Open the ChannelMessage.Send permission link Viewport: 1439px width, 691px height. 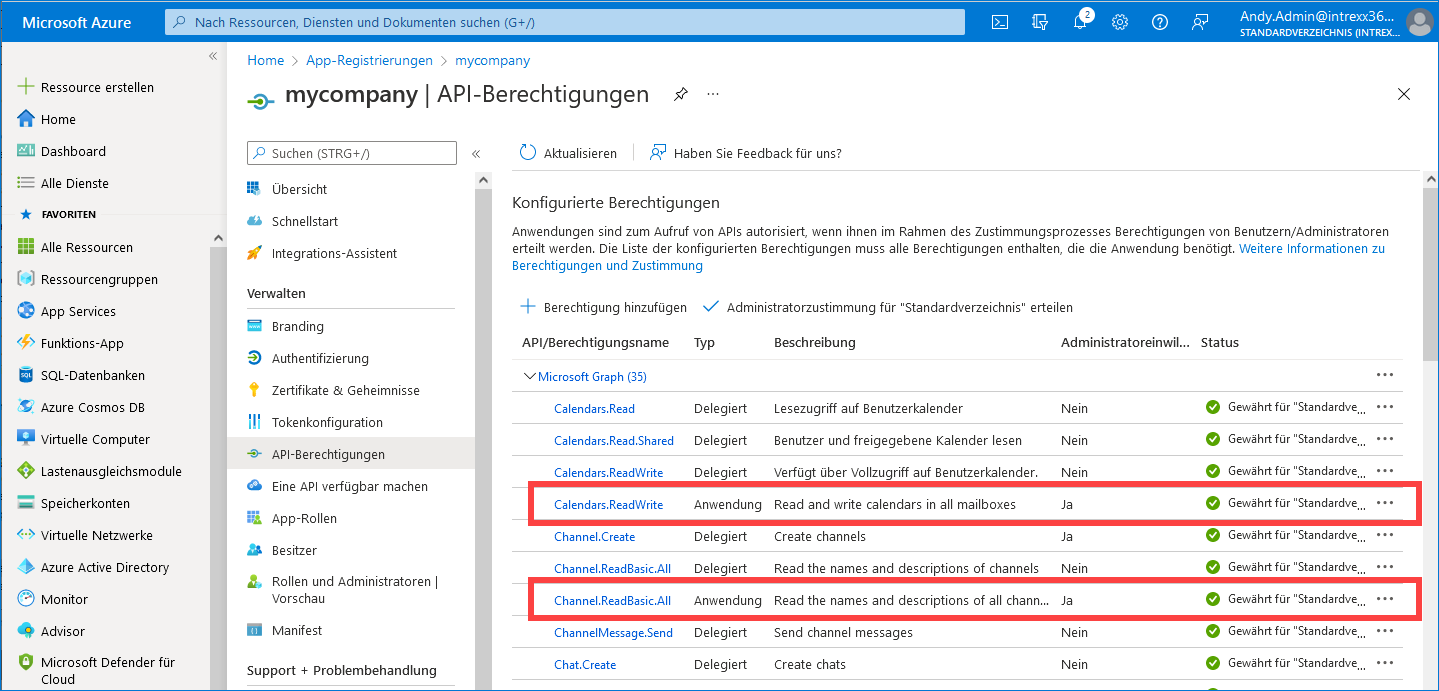[x=613, y=632]
